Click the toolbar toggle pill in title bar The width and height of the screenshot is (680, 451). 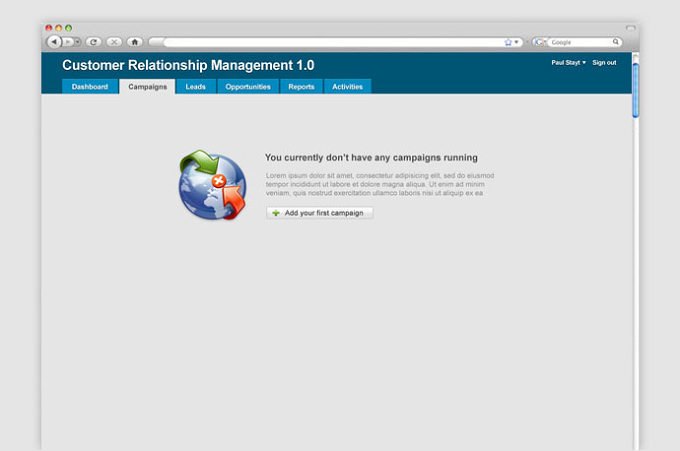click(x=630, y=28)
